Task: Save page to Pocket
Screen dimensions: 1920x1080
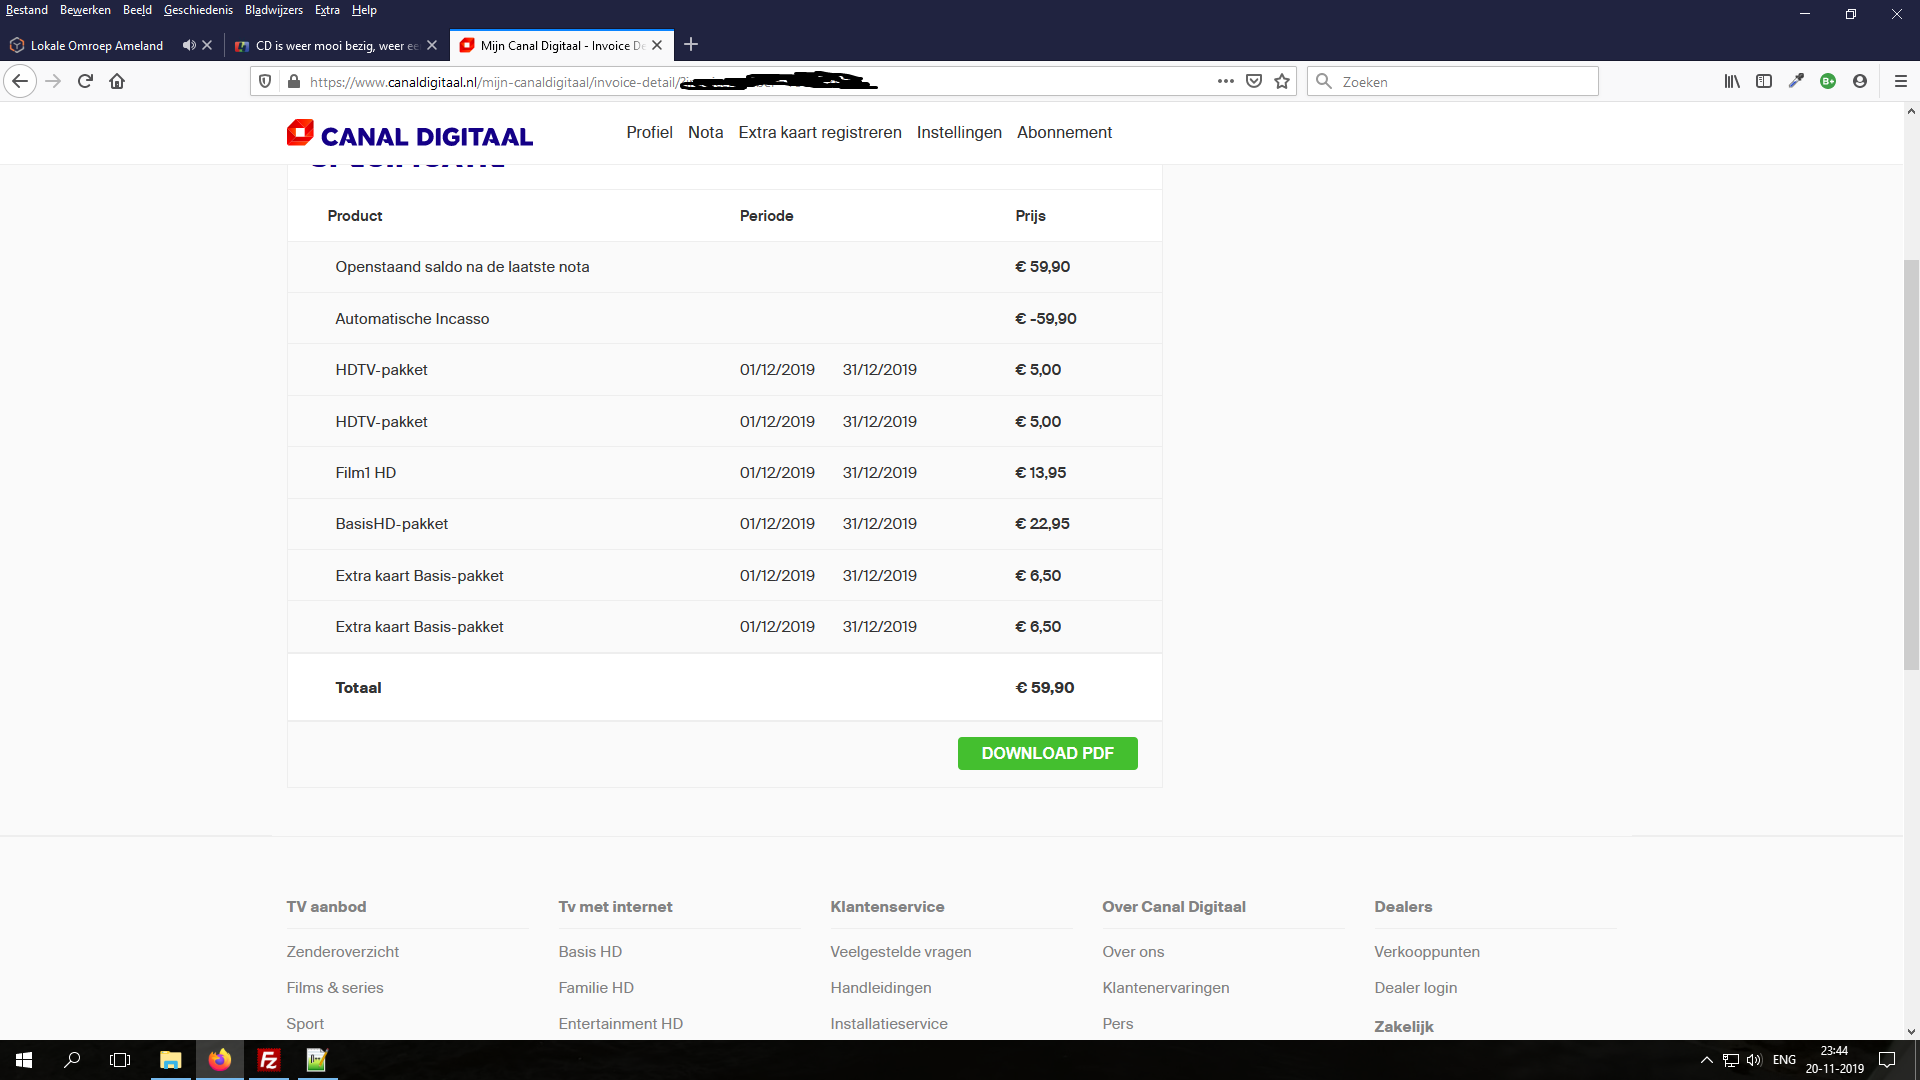Action: click(1254, 81)
